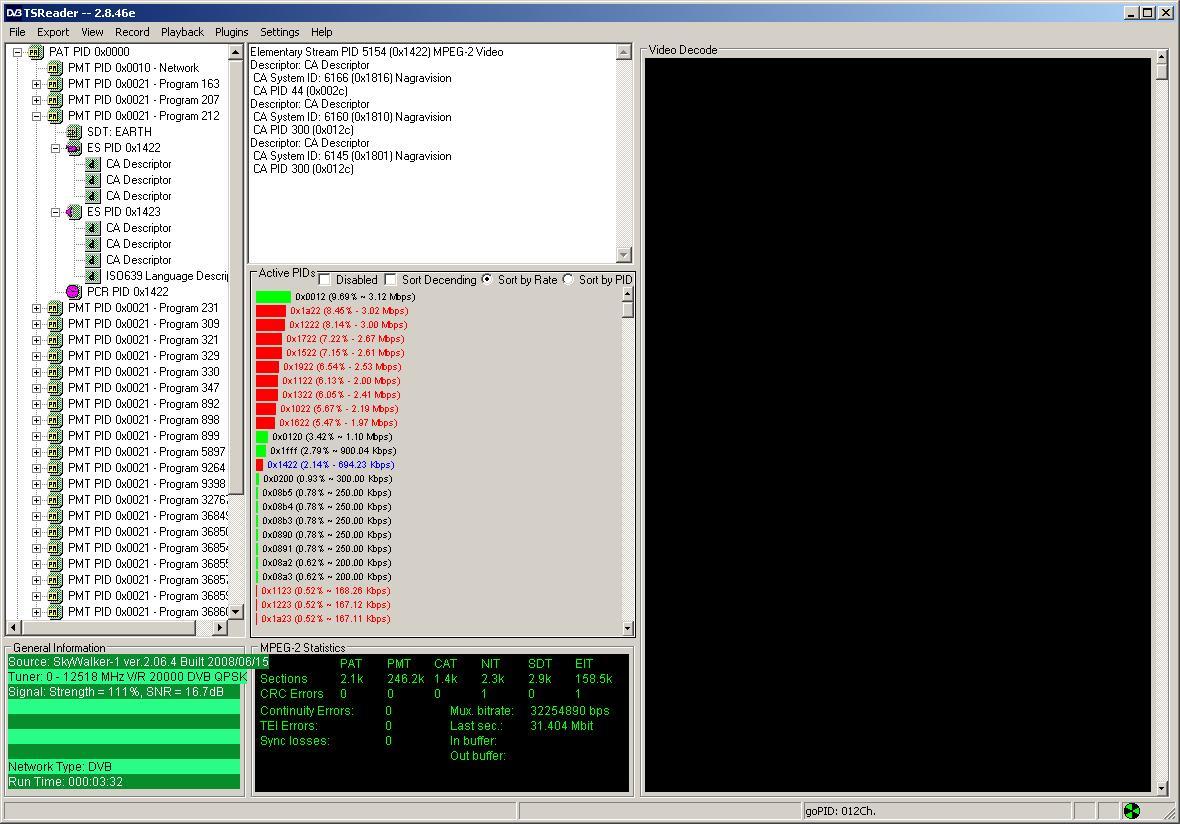Click the Active PIDs list scroll-down arrow
1180x824 pixels.
pos(628,628)
